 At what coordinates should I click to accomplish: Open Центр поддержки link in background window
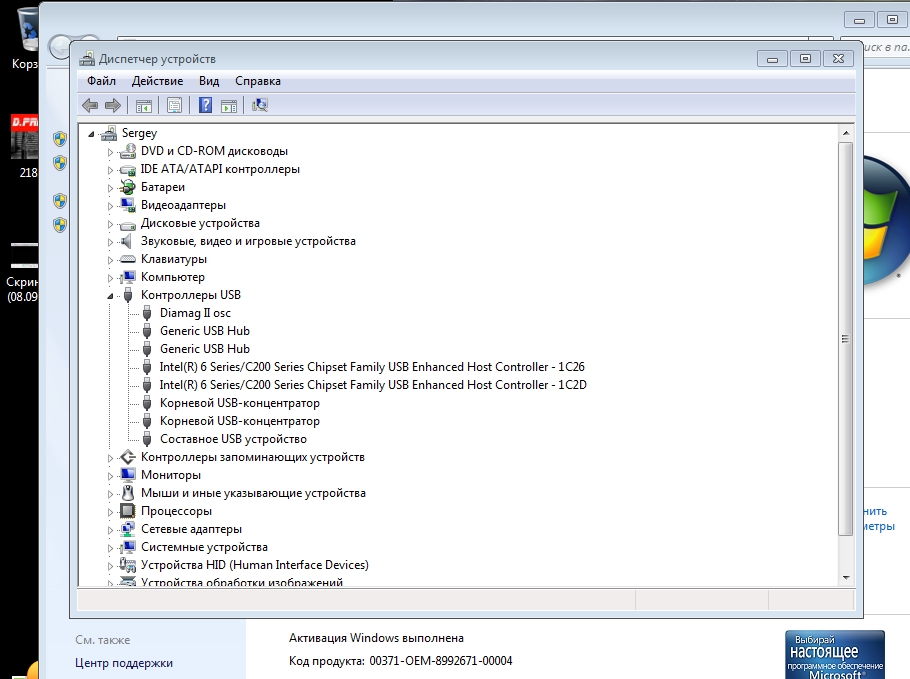point(124,663)
